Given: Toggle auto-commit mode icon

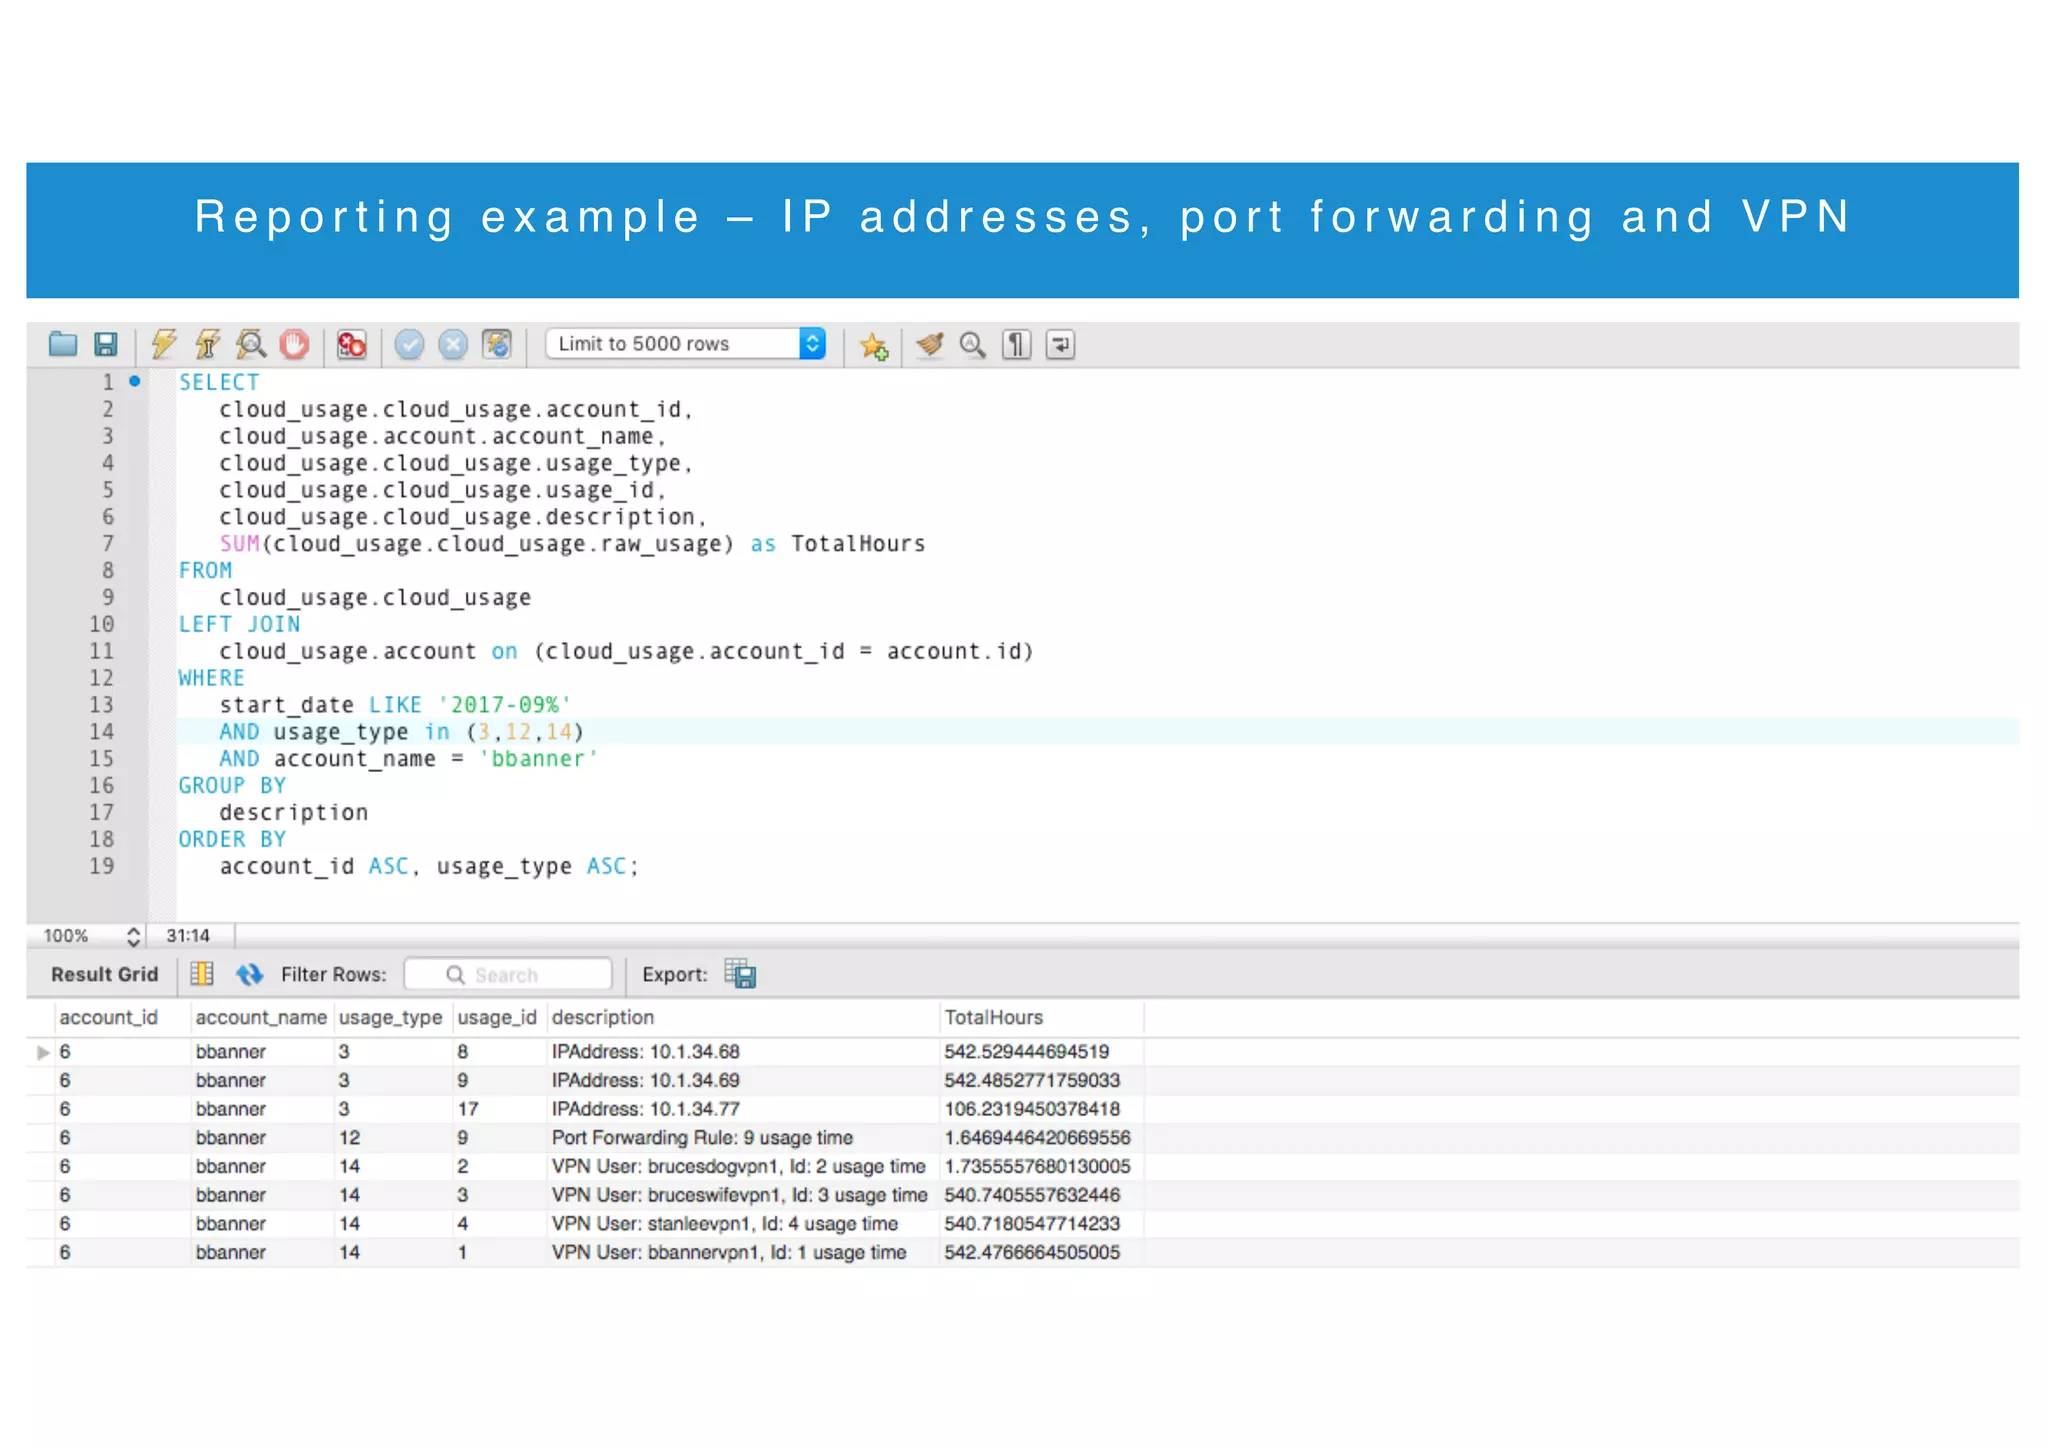Looking at the screenshot, I should 497,345.
